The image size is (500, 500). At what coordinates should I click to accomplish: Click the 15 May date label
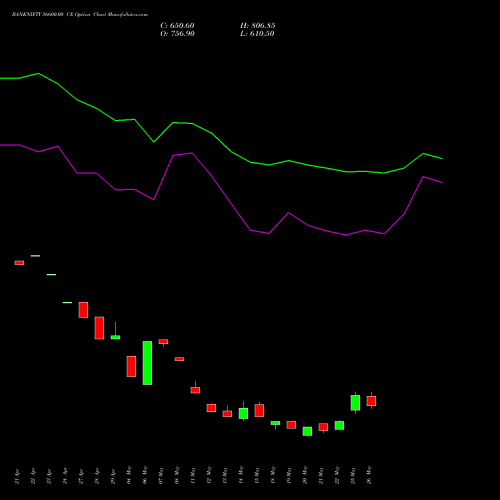coord(257,475)
